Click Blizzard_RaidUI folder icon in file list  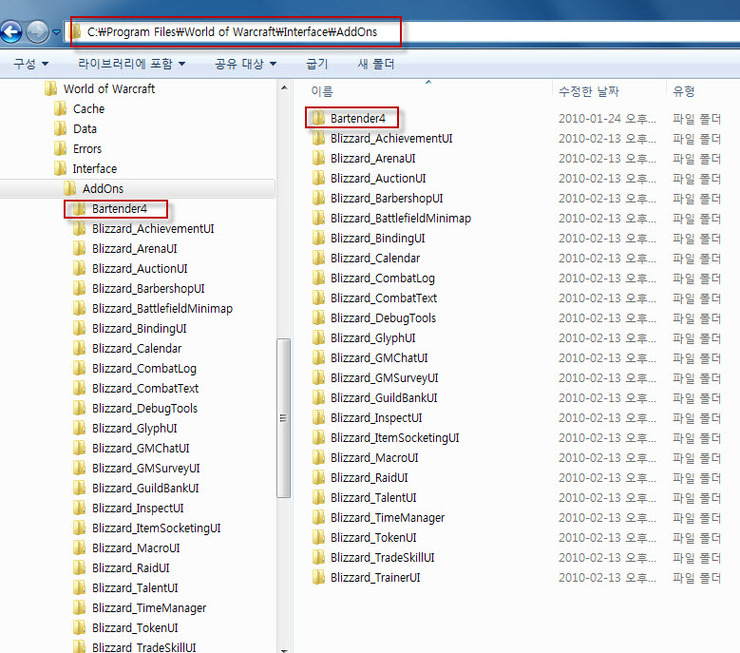pos(319,477)
